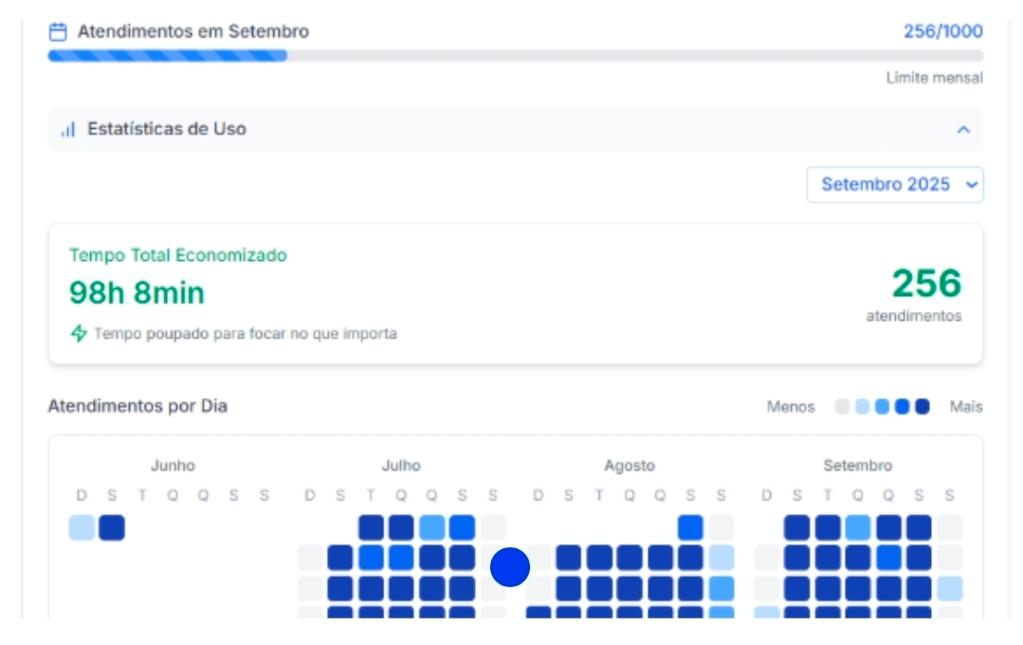Select the darkest blue legend swatch near Mais
This screenshot has width=1023, height=645.
[922, 407]
